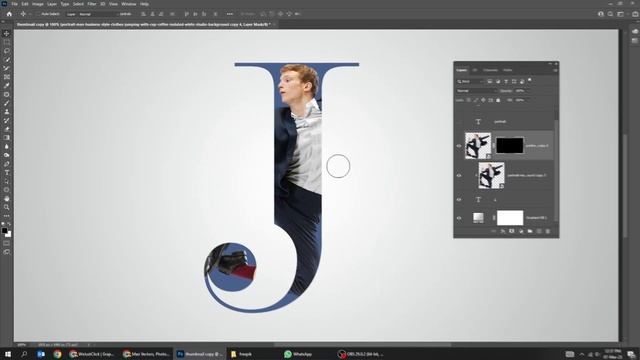The image size is (640, 360).
Task: Select the Lasso tool
Action: 7,51
